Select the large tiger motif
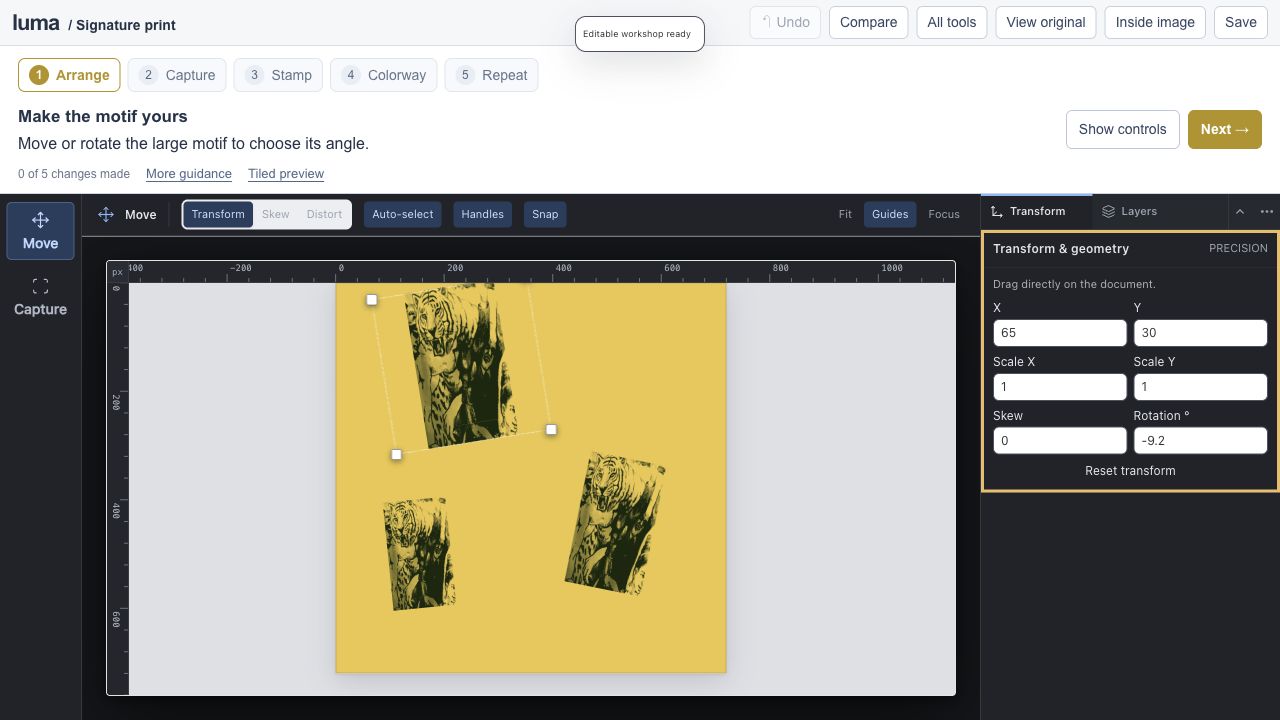Image resolution: width=1280 pixels, height=720 pixels. point(462,367)
